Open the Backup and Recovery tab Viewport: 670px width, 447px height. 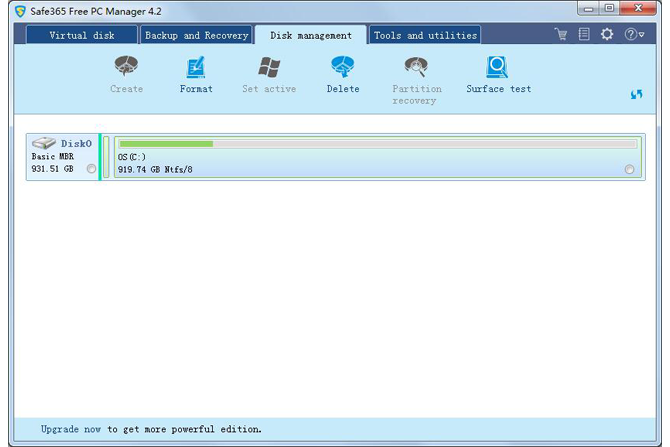pos(196,36)
